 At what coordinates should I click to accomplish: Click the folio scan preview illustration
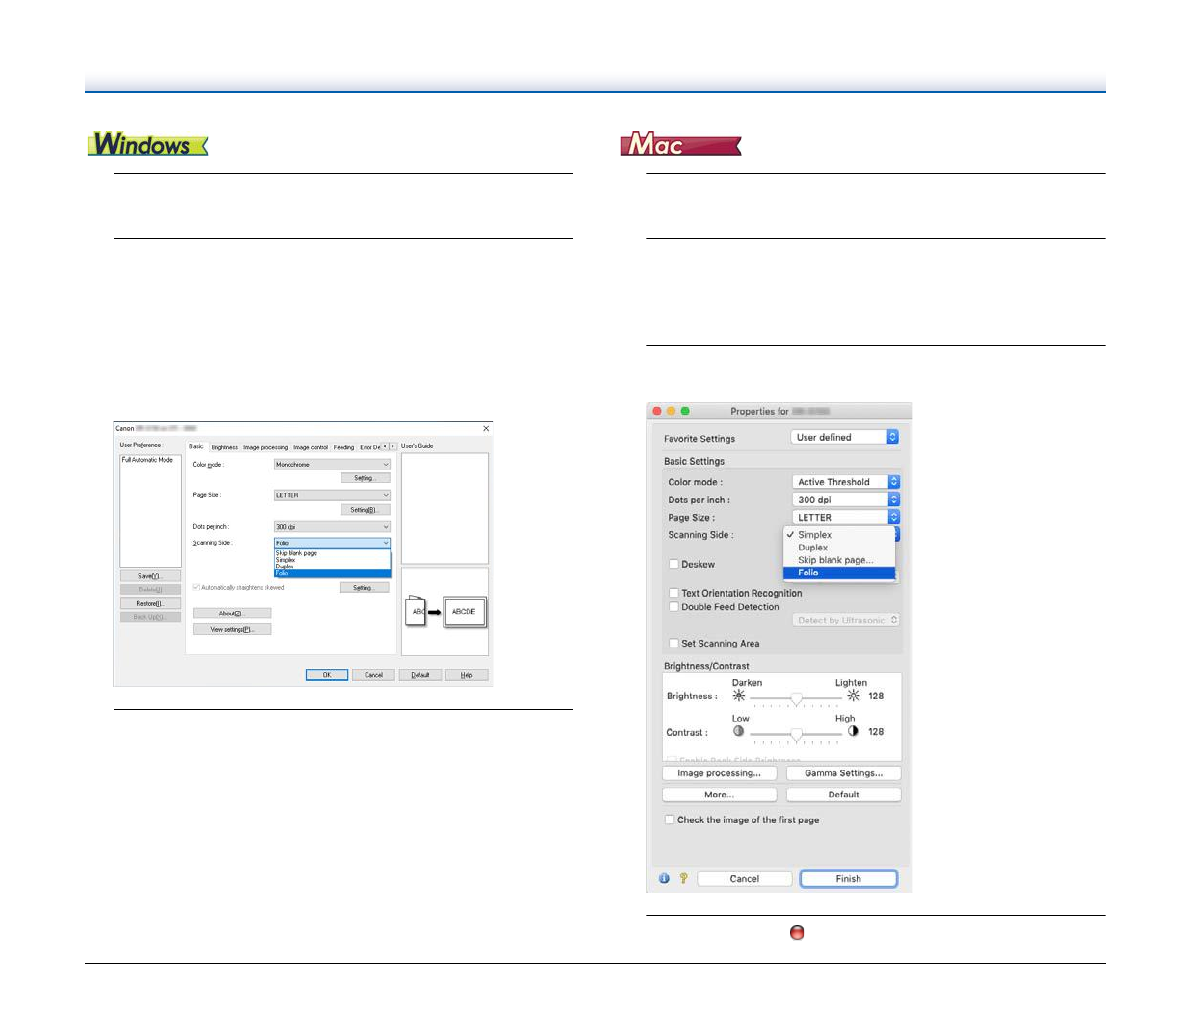pyautogui.click(x=445, y=611)
